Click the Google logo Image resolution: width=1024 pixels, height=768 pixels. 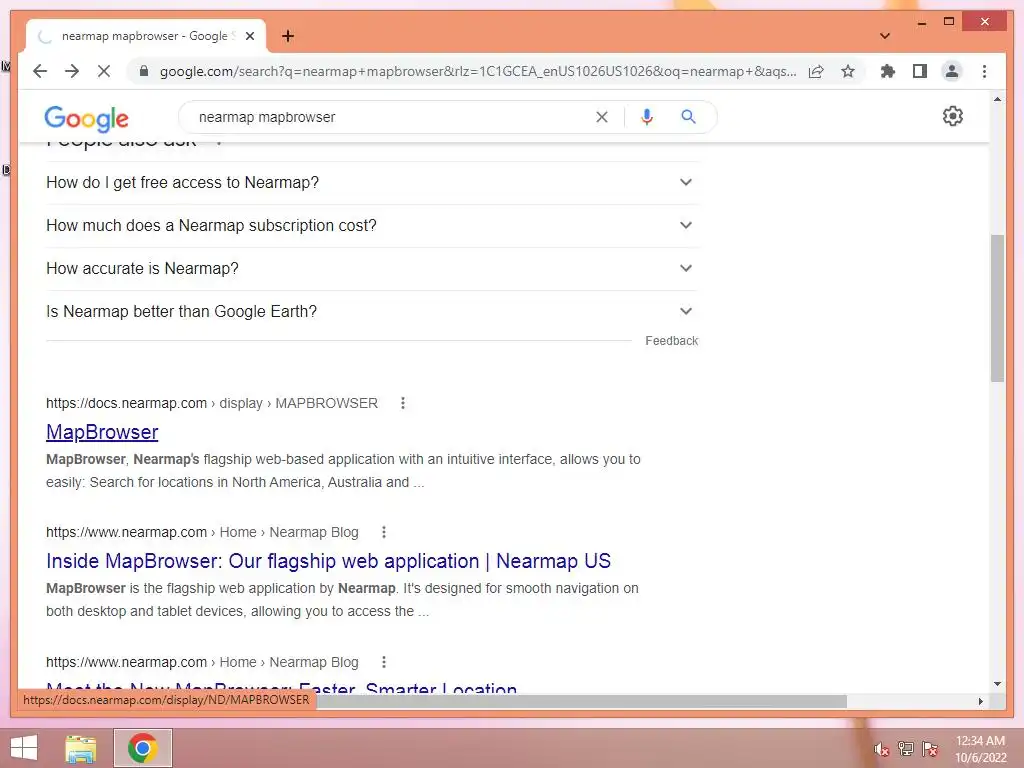click(x=86, y=118)
